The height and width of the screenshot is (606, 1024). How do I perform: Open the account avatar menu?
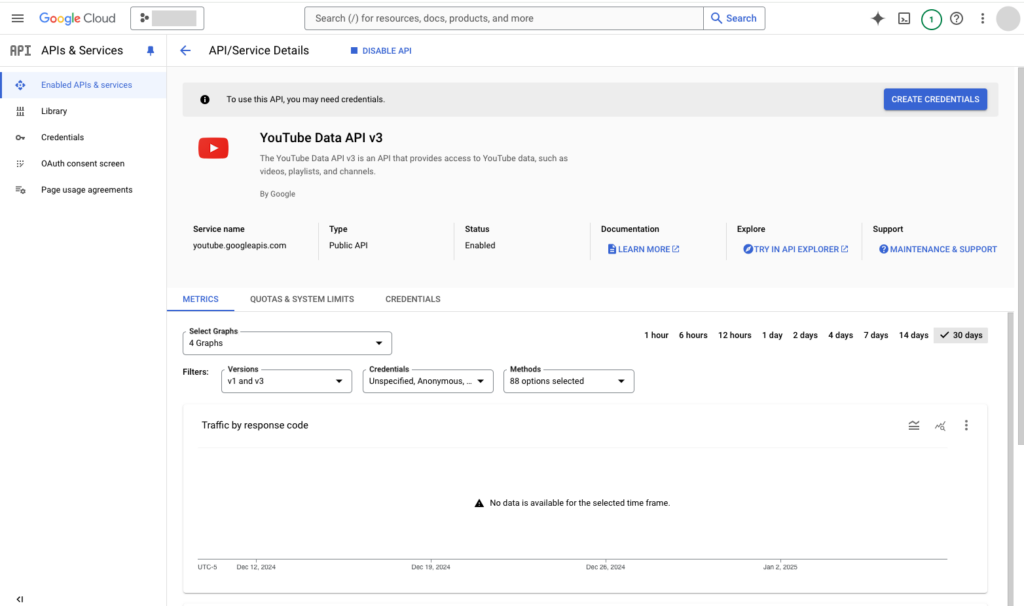click(x=1008, y=18)
